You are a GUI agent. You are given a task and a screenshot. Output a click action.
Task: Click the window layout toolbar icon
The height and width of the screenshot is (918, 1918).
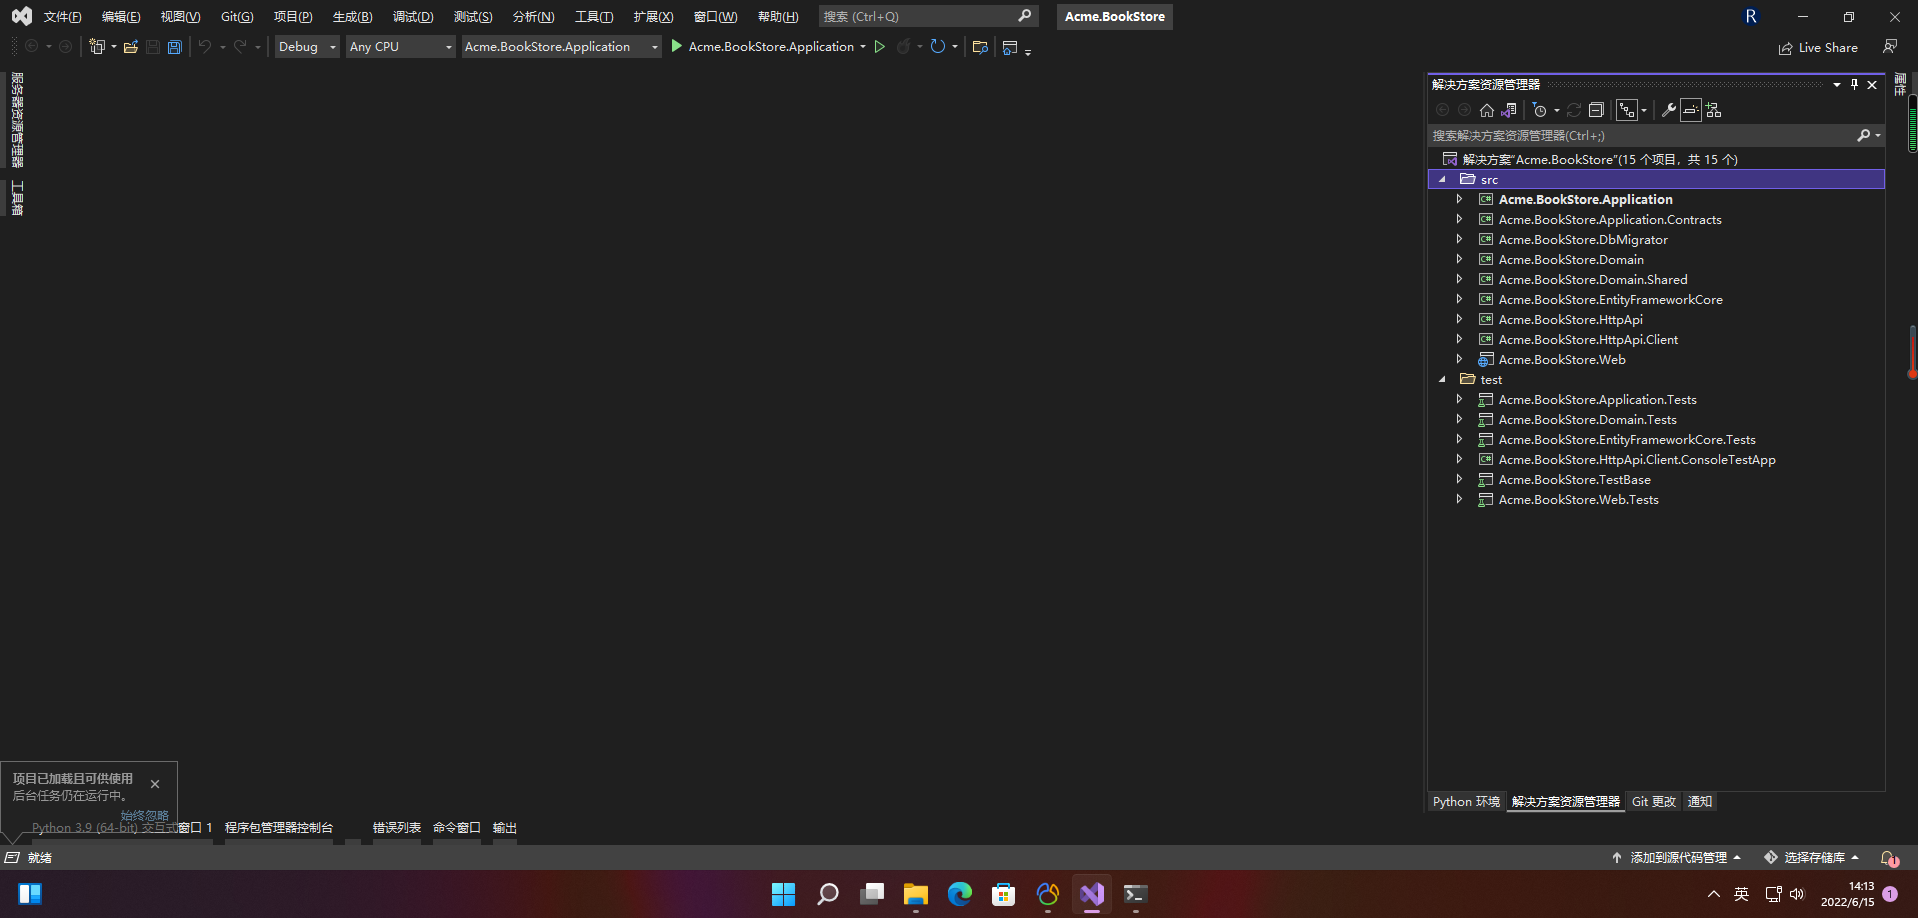pyautogui.click(x=1010, y=47)
